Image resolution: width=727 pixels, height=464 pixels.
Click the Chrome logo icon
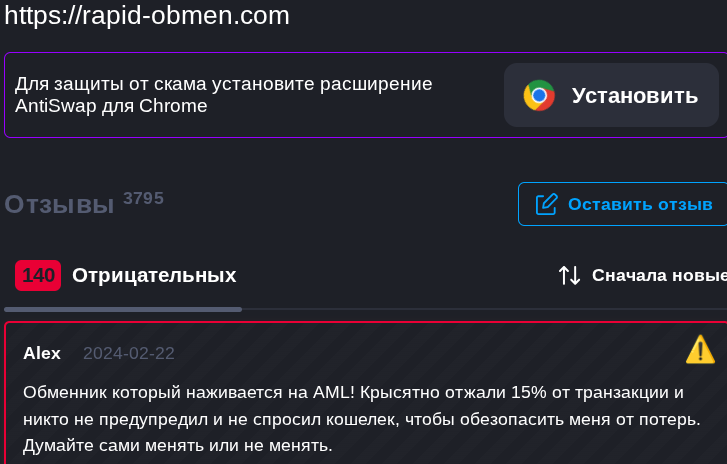[x=539, y=96]
